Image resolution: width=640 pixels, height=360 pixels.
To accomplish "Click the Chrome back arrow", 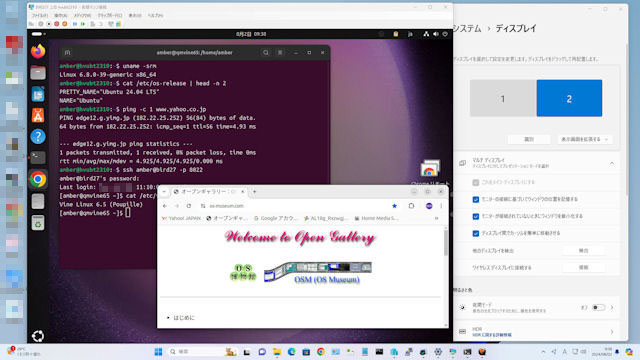I will click(x=165, y=206).
